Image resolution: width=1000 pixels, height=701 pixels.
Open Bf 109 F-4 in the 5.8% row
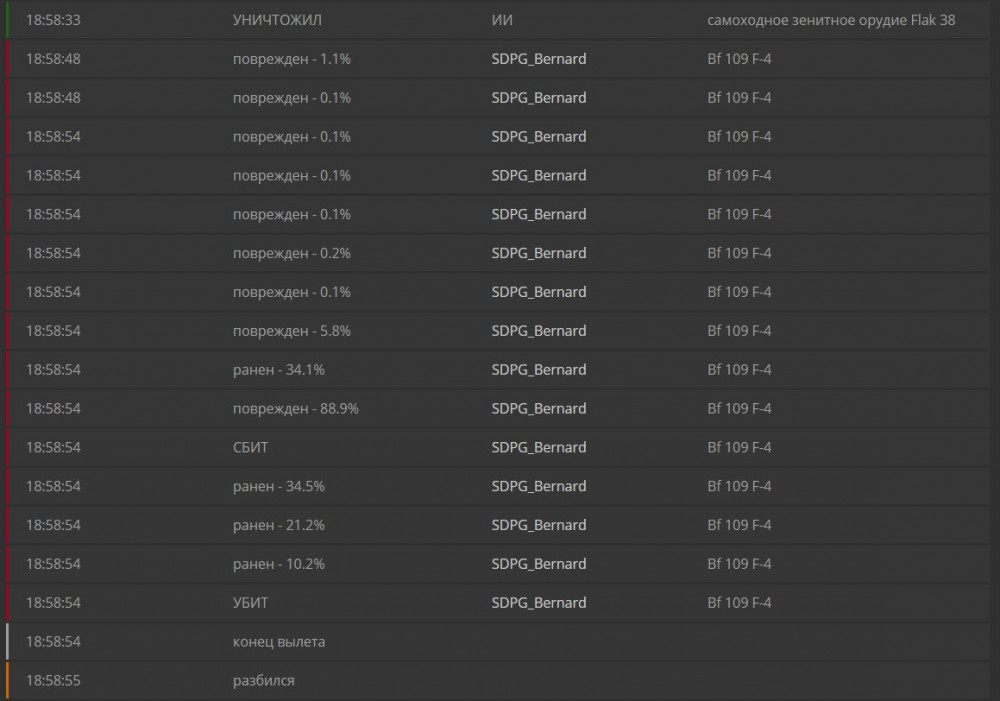coord(739,331)
